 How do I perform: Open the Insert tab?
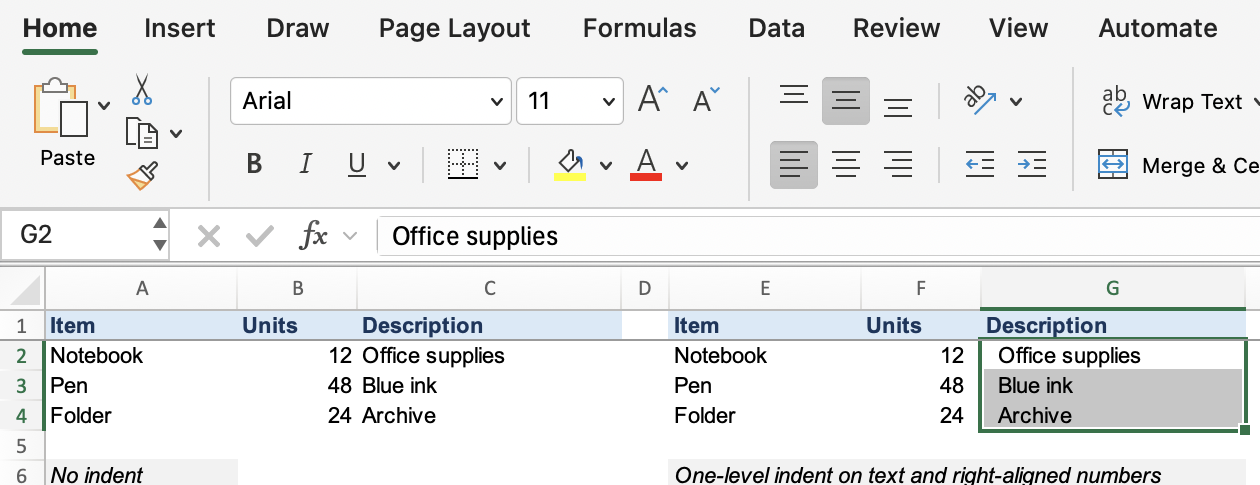pyautogui.click(x=181, y=28)
